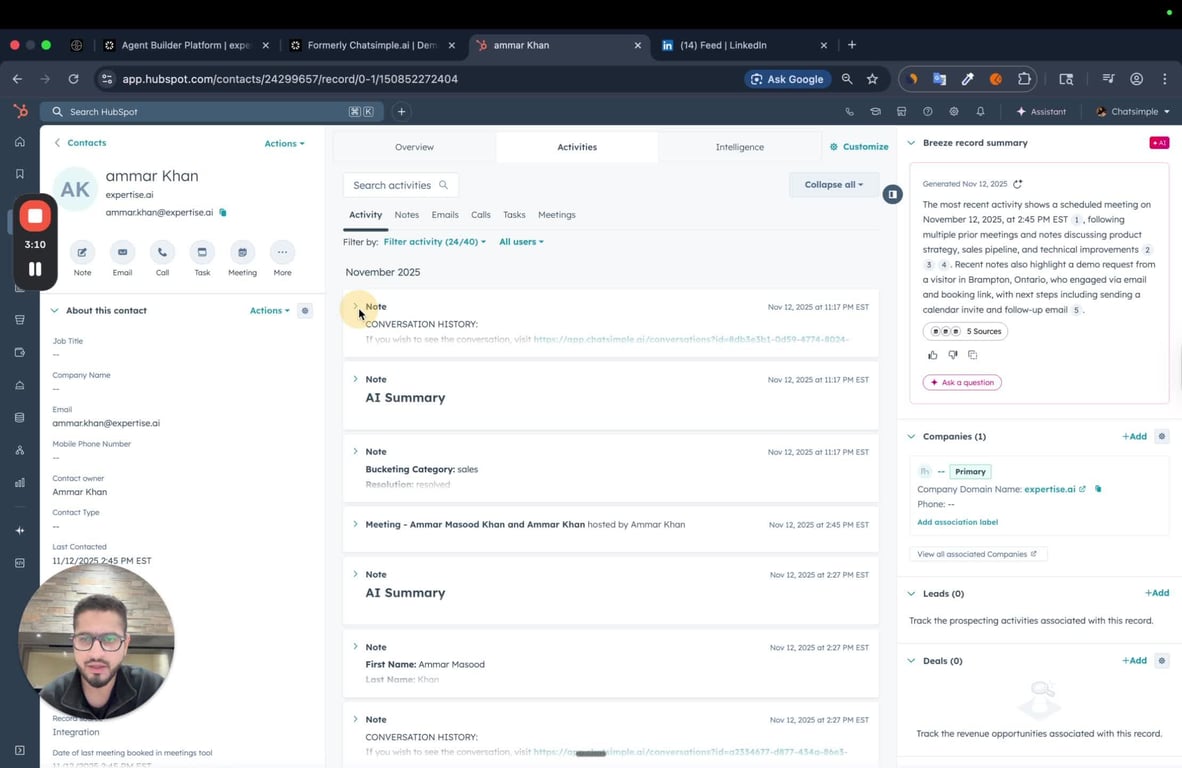
Task: Select the Calls activity tab
Action: tap(480, 215)
